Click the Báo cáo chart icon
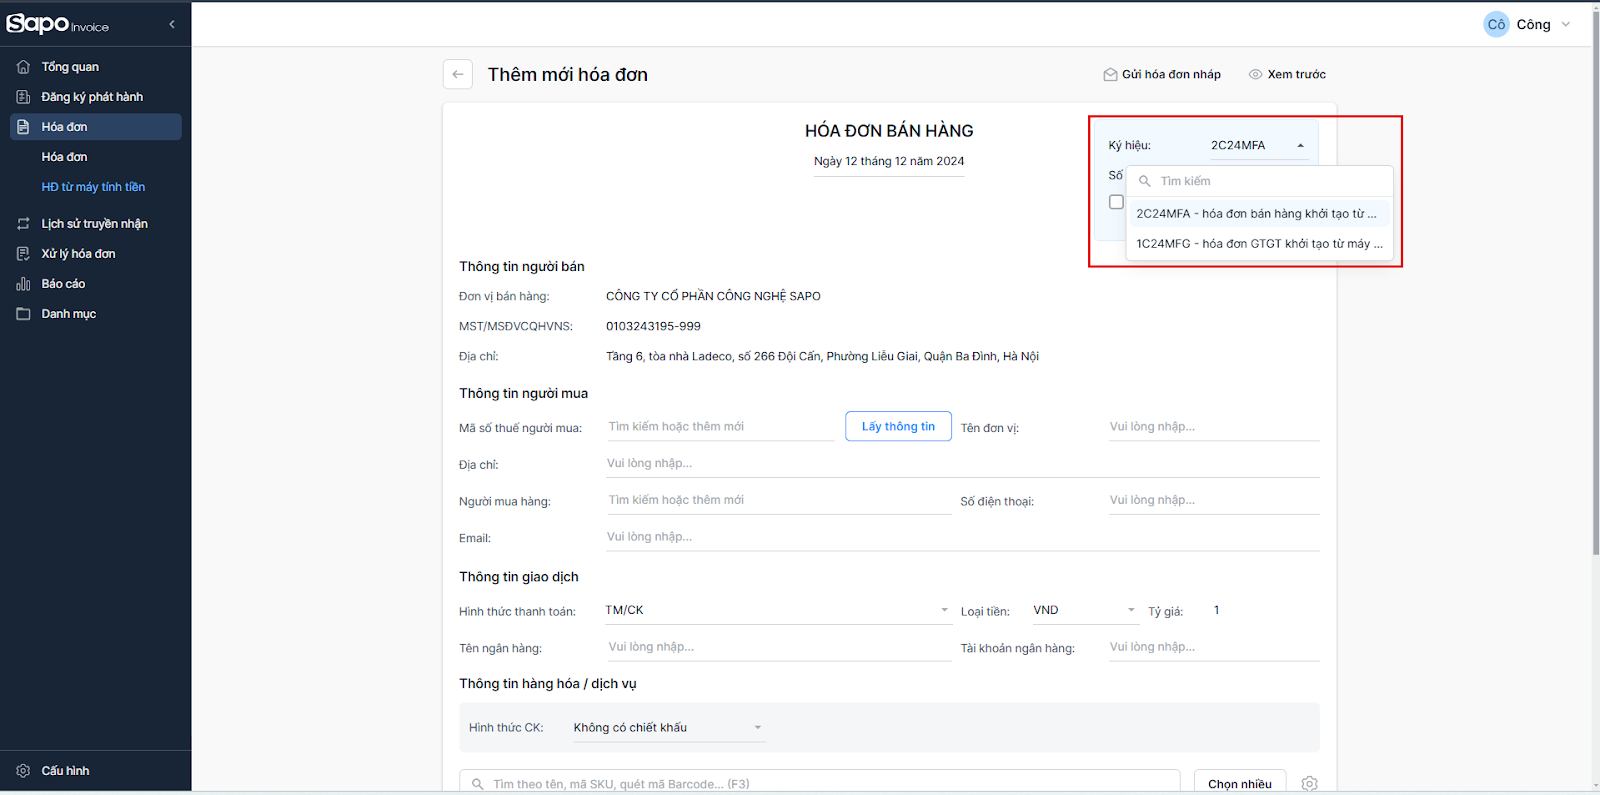 pos(23,284)
